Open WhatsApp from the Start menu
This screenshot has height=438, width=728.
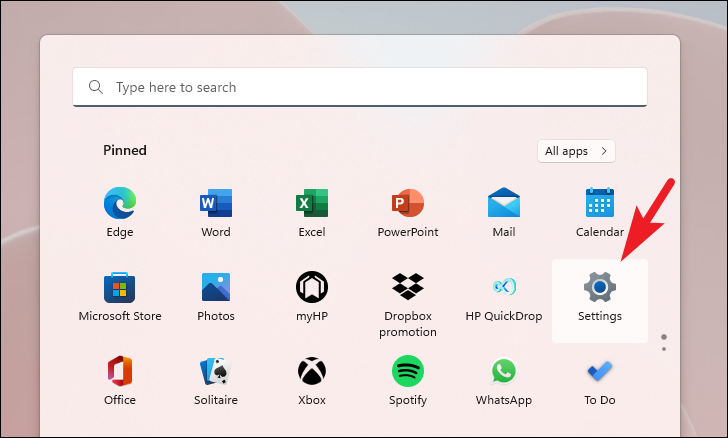click(504, 371)
